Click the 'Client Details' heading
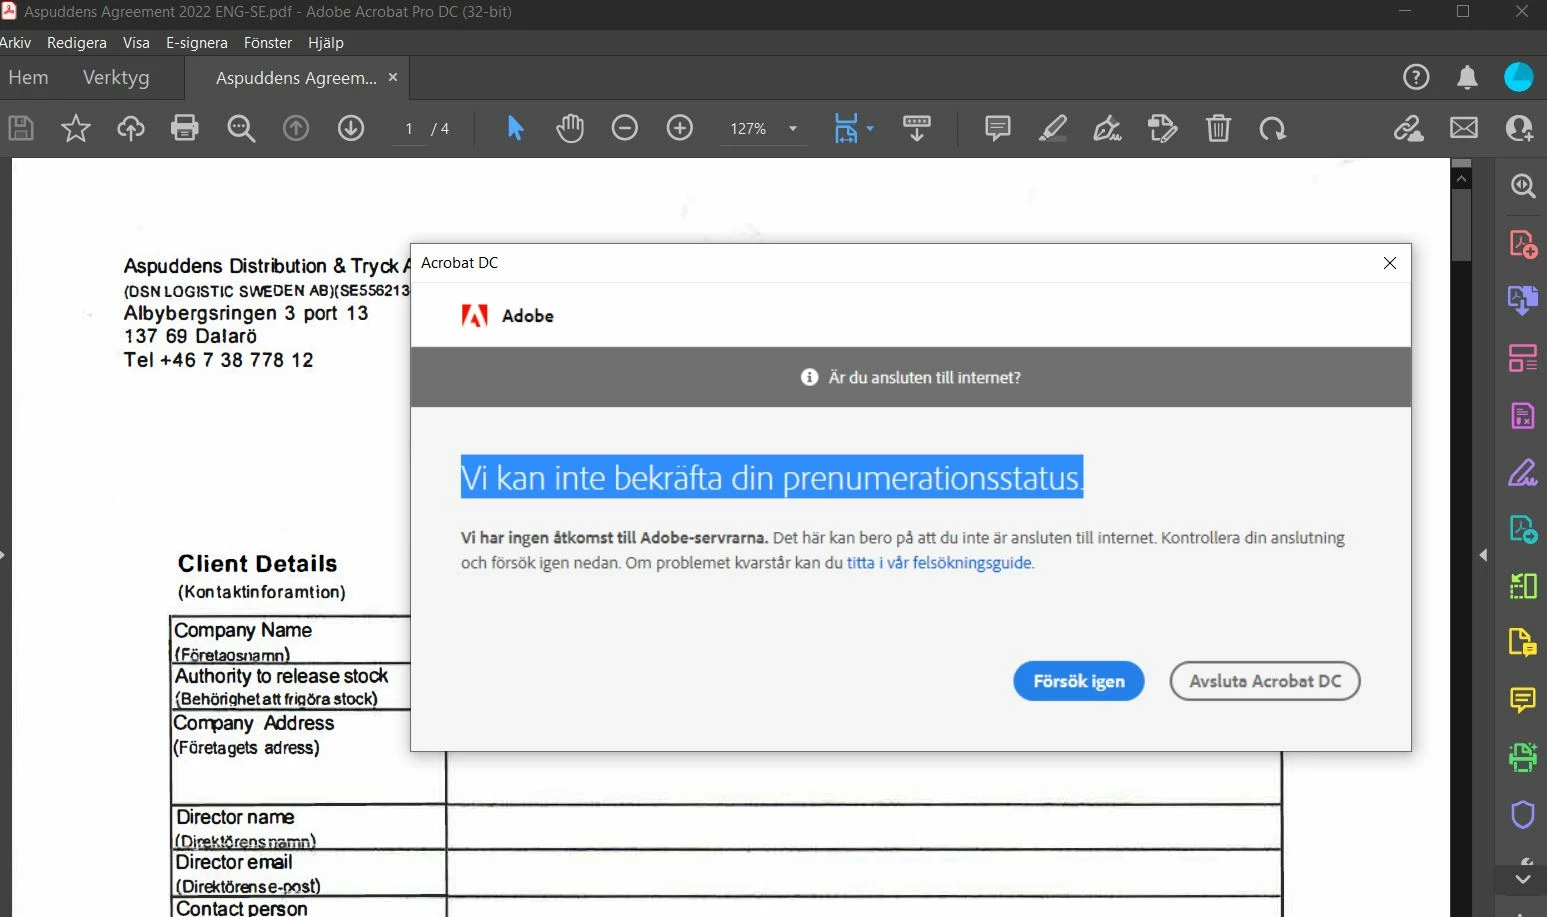The width and height of the screenshot is (1547, 917). (257, 564)
